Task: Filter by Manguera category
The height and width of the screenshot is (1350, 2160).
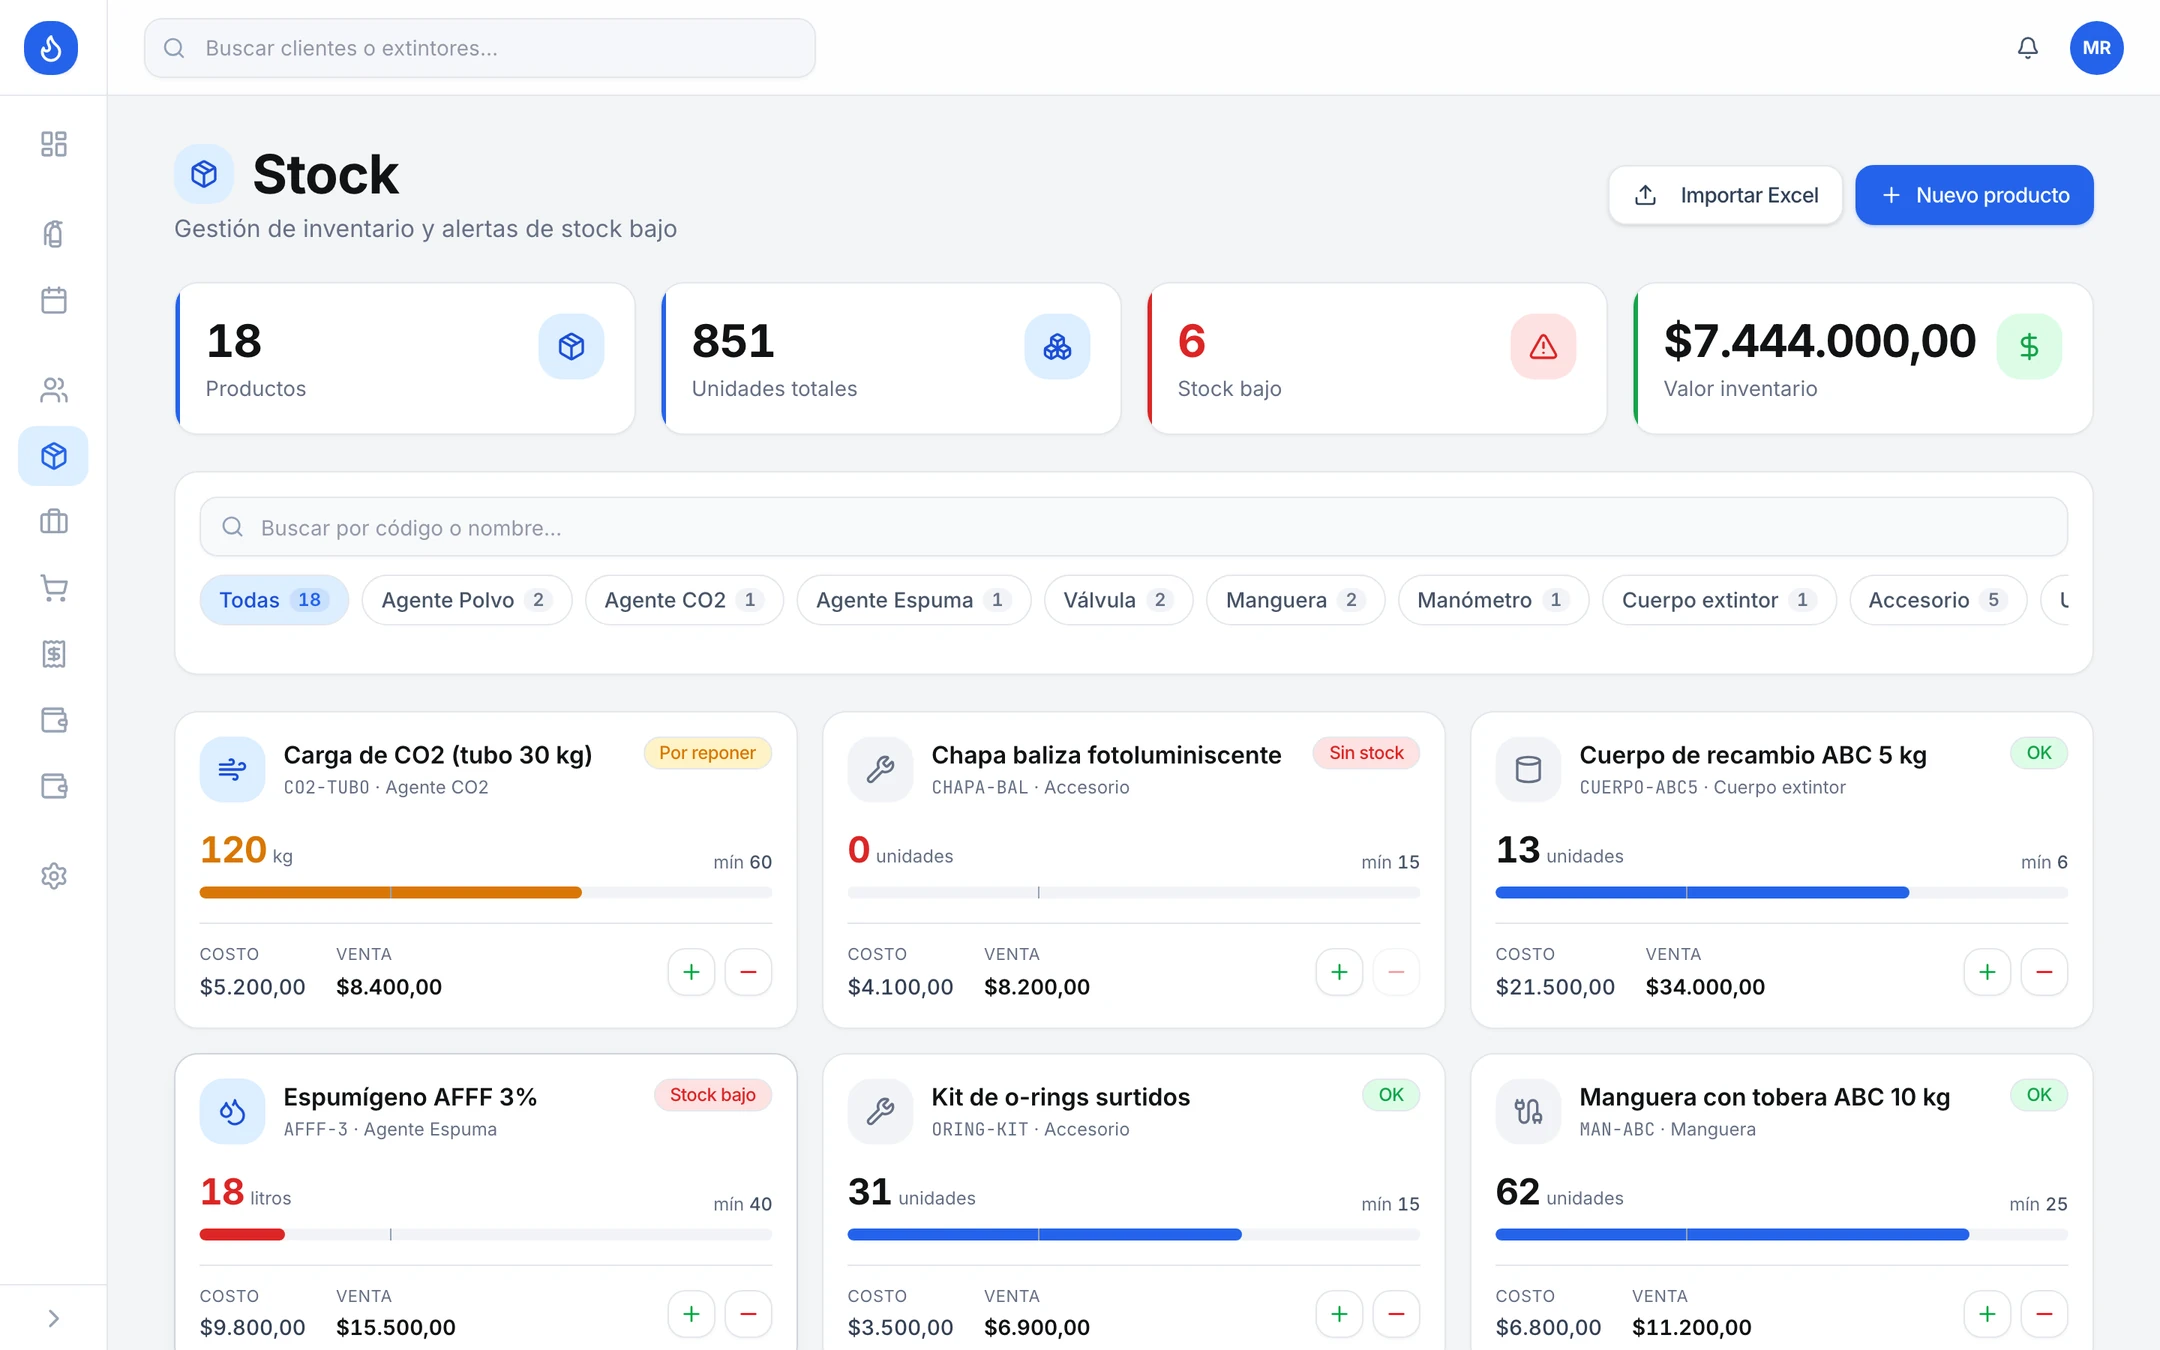Action: [x=1295, y=600]
